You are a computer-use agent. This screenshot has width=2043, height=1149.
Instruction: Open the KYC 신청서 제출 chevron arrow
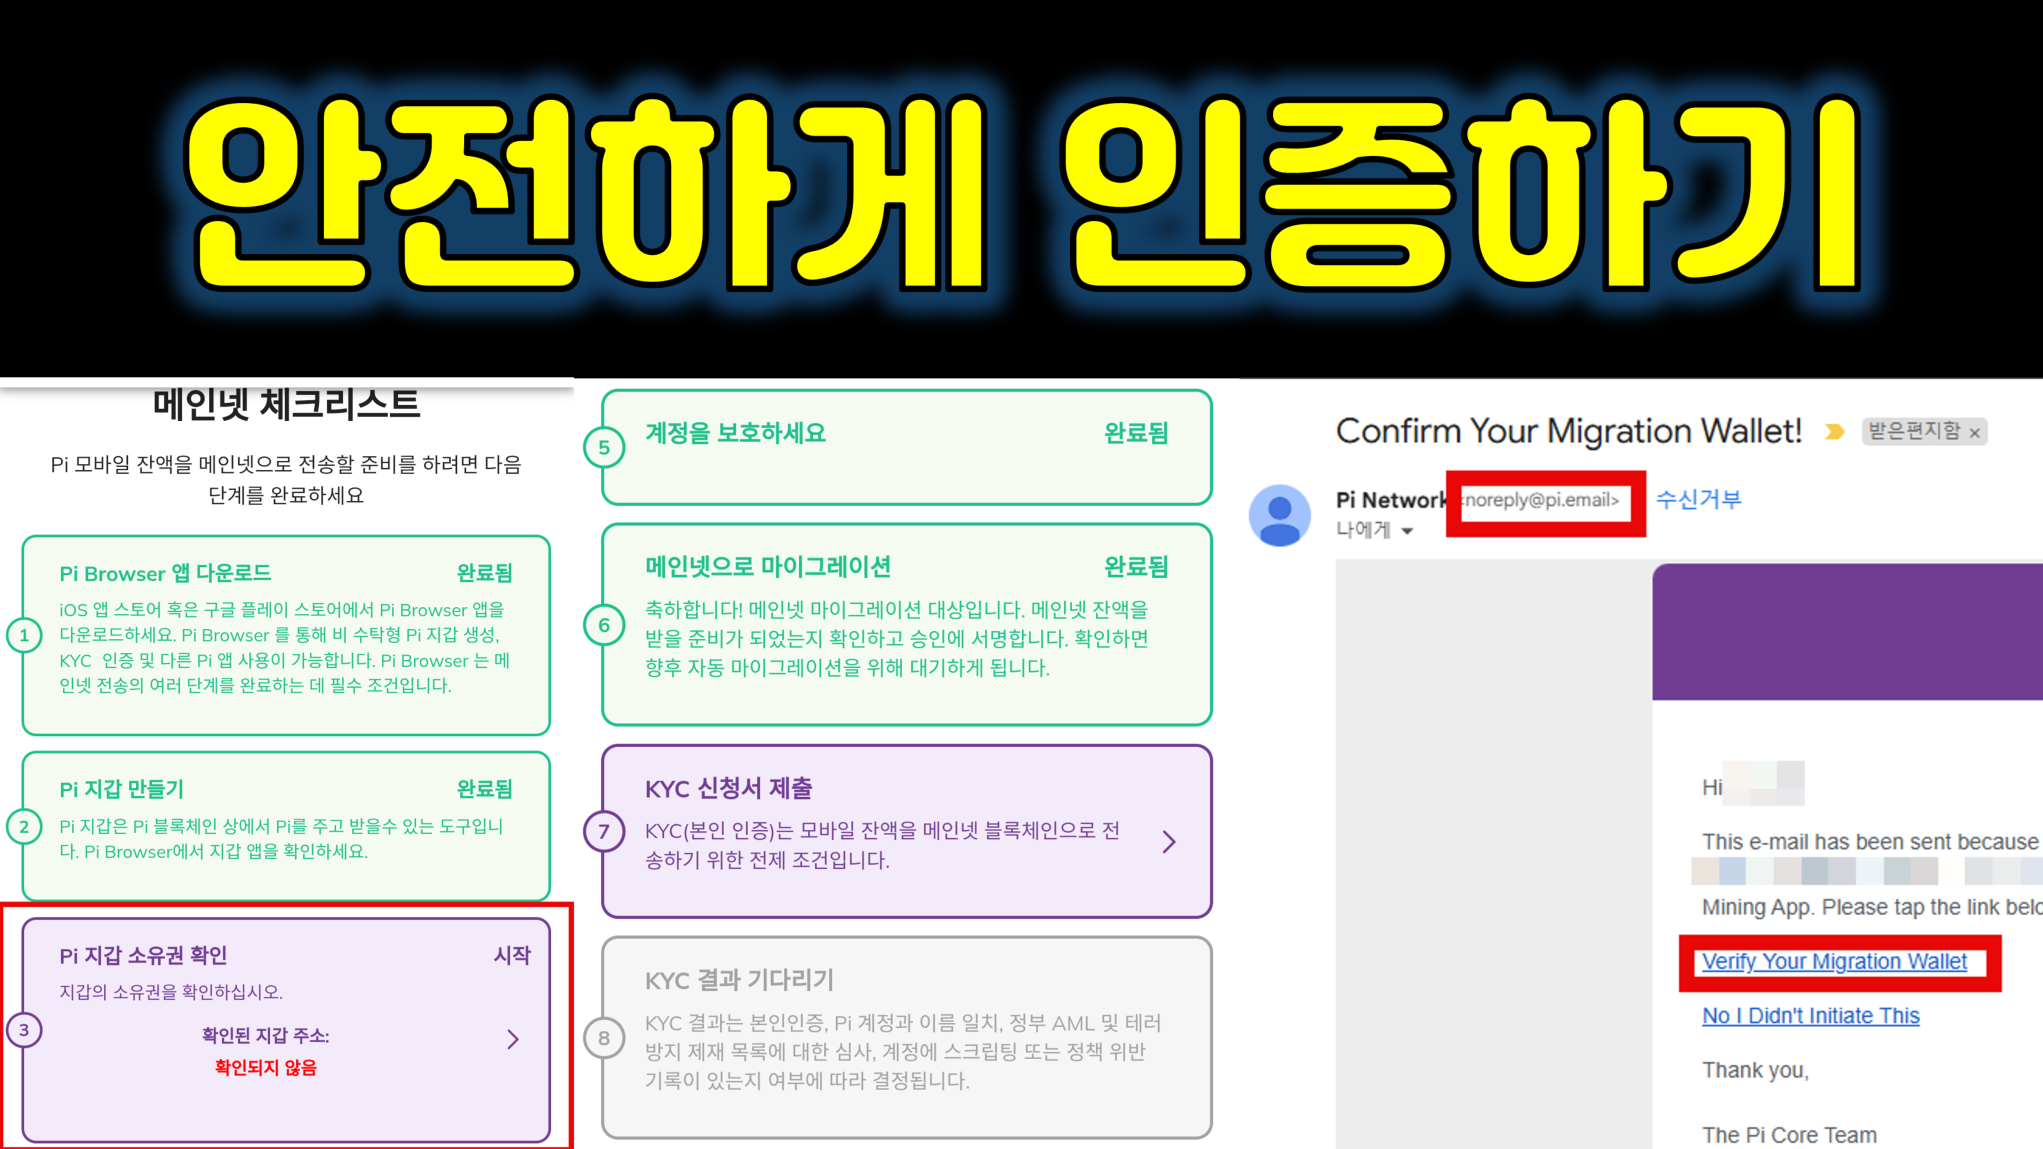tap(1169, 841)
